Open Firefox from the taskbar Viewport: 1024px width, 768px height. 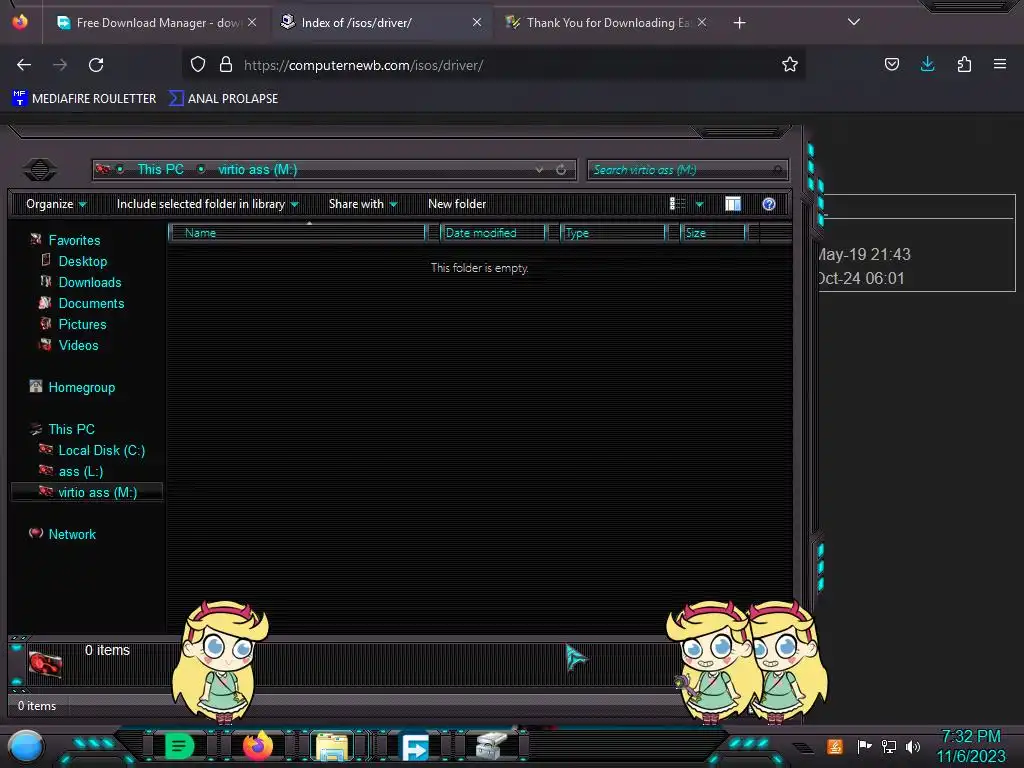click(x=257, y=746)
